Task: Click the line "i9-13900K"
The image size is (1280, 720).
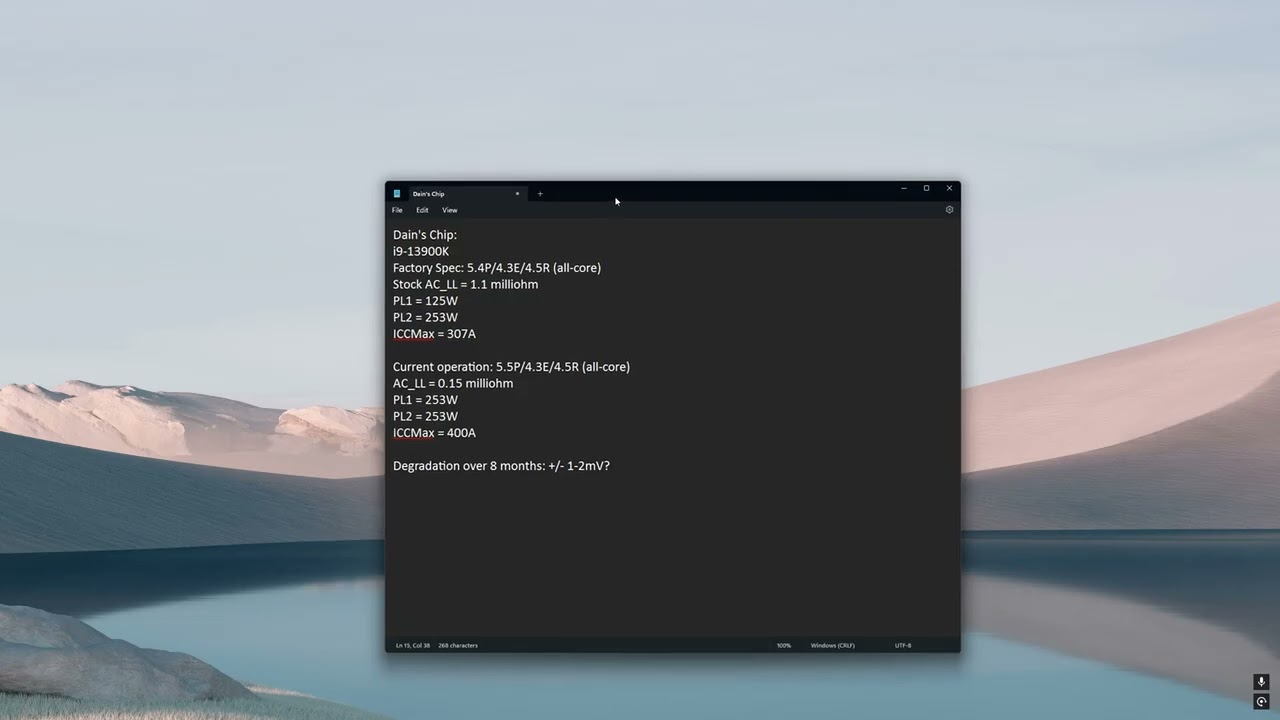Action: [x=421, y=251]
